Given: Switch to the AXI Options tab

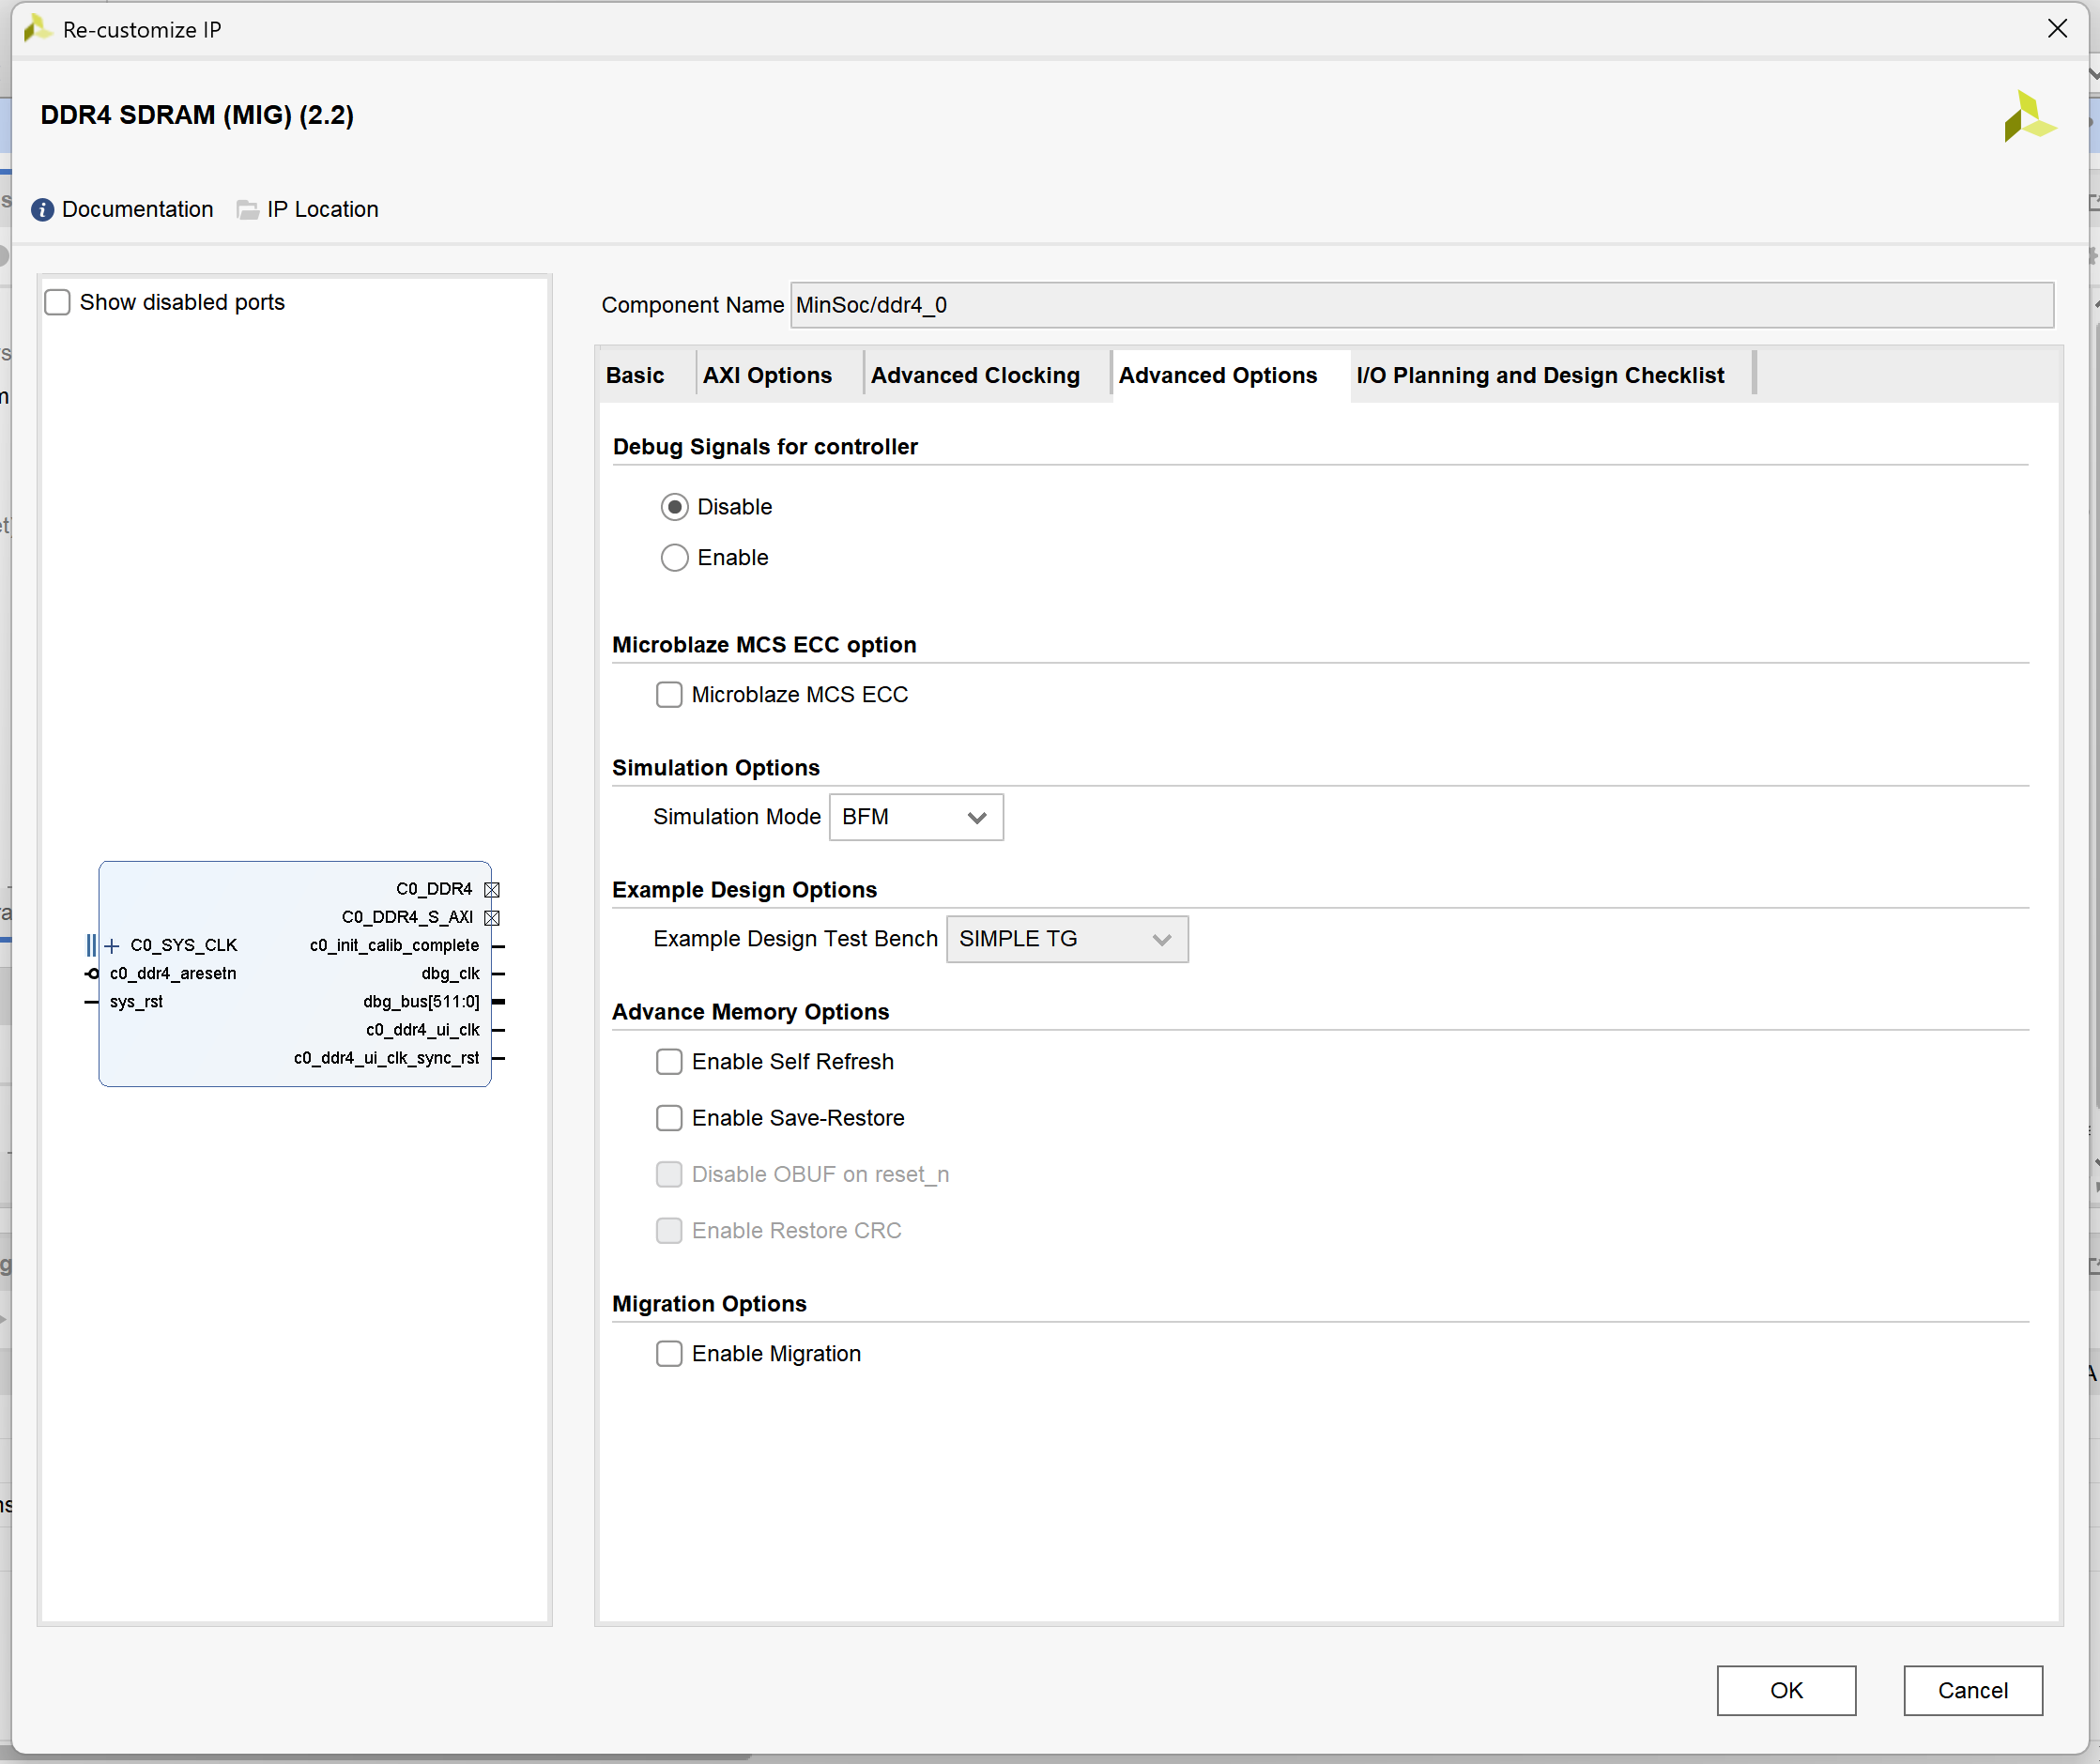Looking at the screenshot, I should pyautogui.click(x=767, y=376).
